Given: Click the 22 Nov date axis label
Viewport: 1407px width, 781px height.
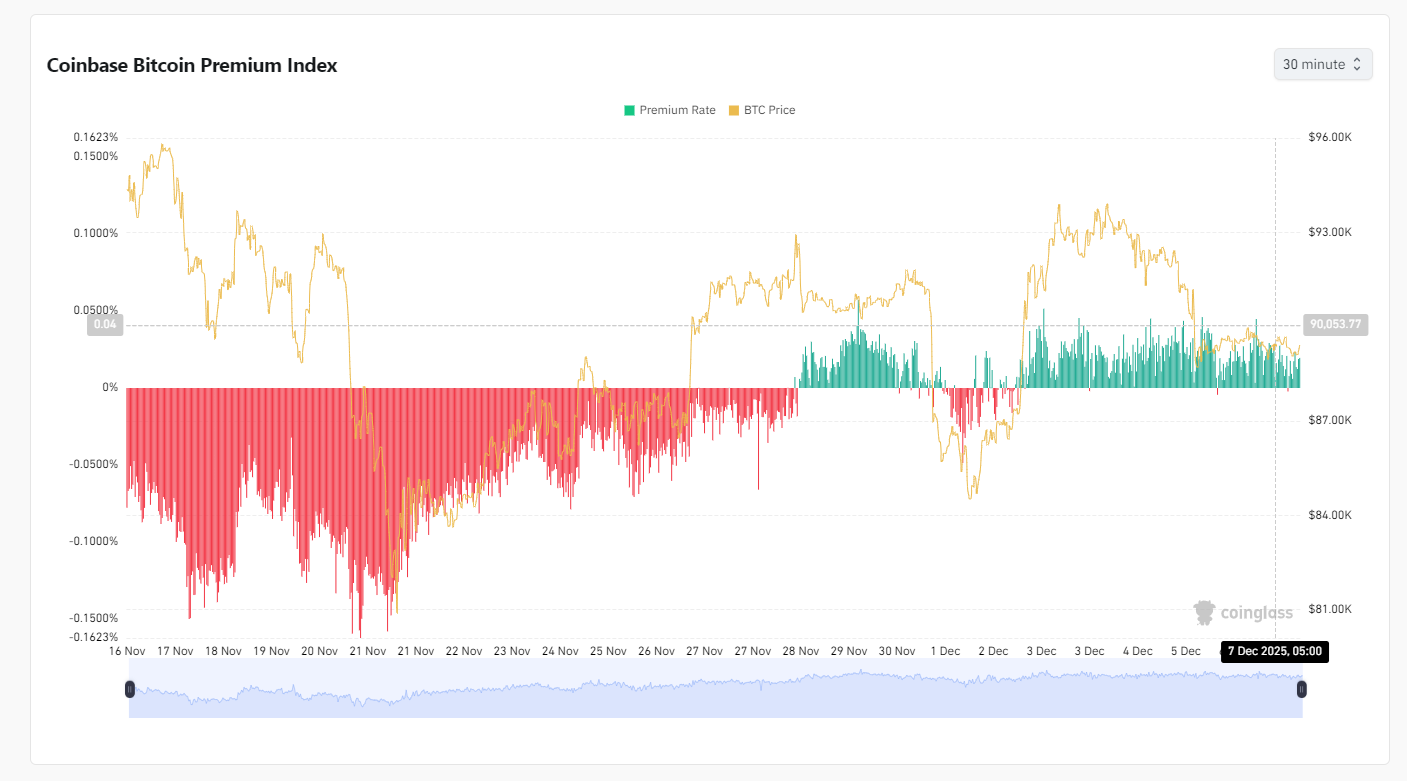Looking at the screenshot, I should click(x=464, y=651).
